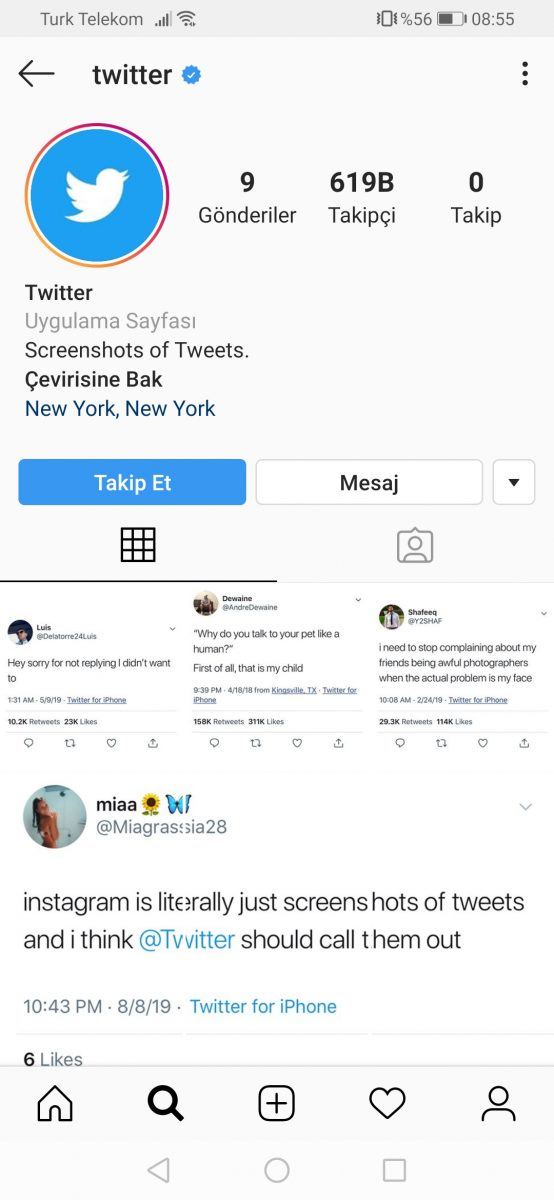Image resolution: width=554 pixels, height=1200 pixels.
Task: Switch to the grid posts tab
Action: tap(138, 545)
